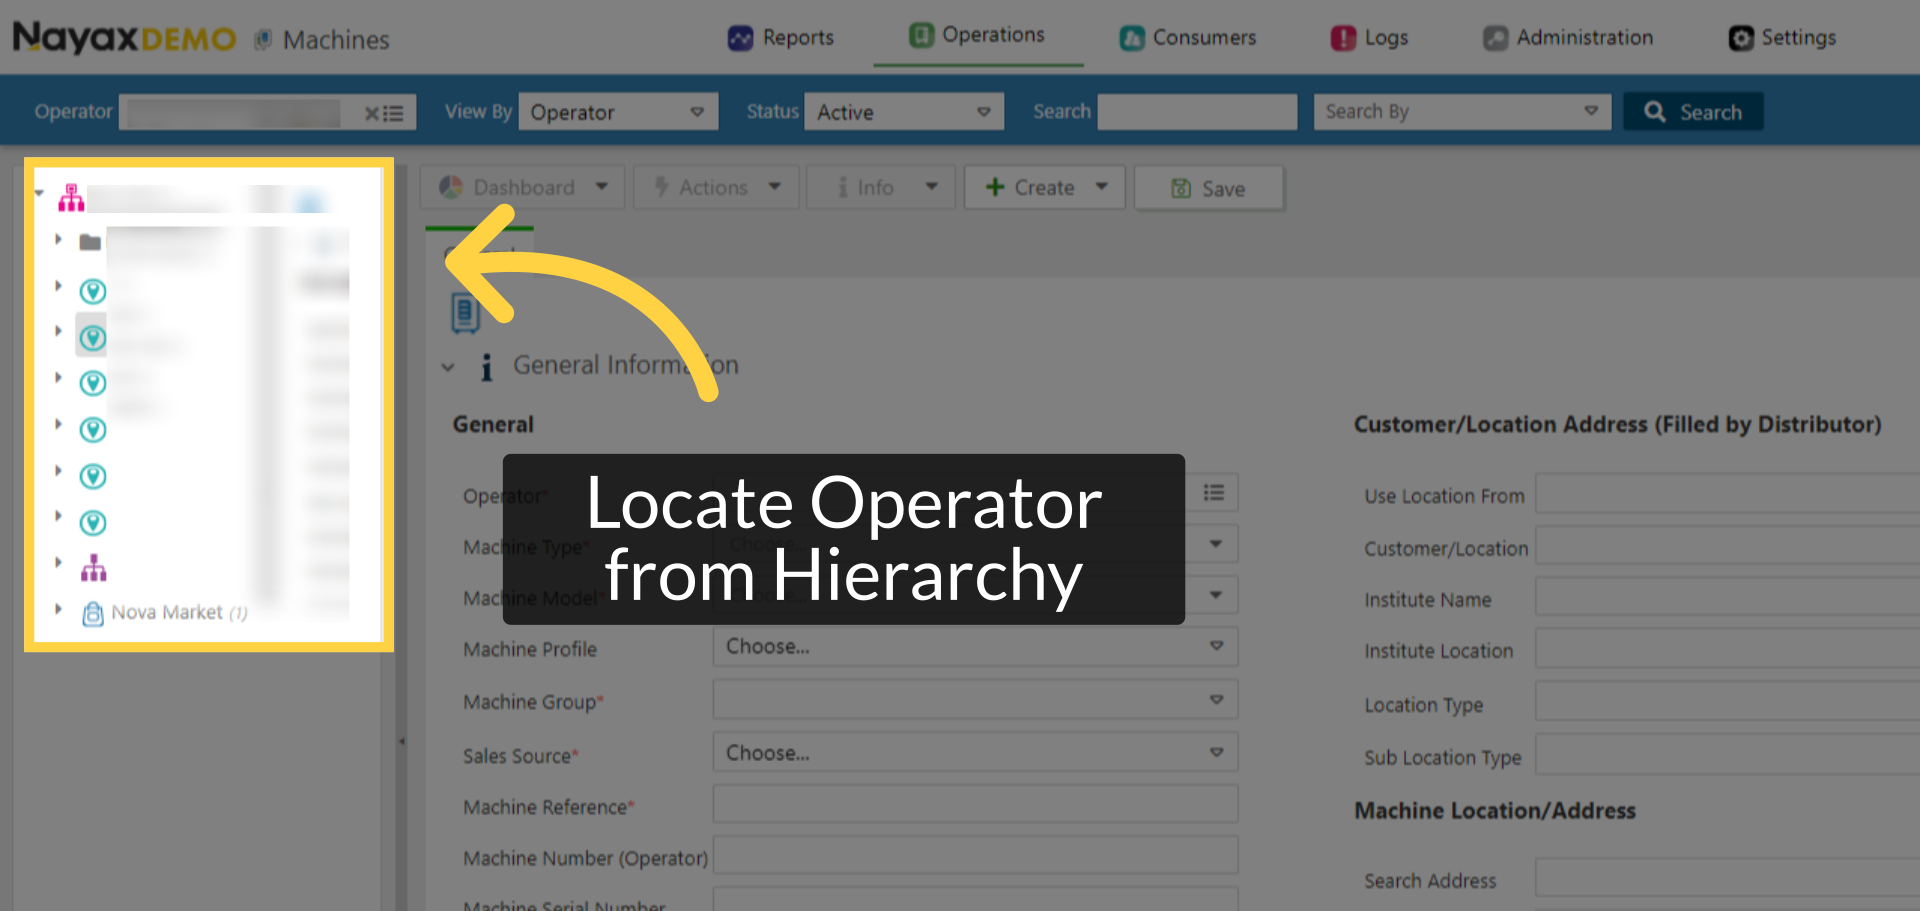Click the Use Location From field

[x=1727, y=494]
